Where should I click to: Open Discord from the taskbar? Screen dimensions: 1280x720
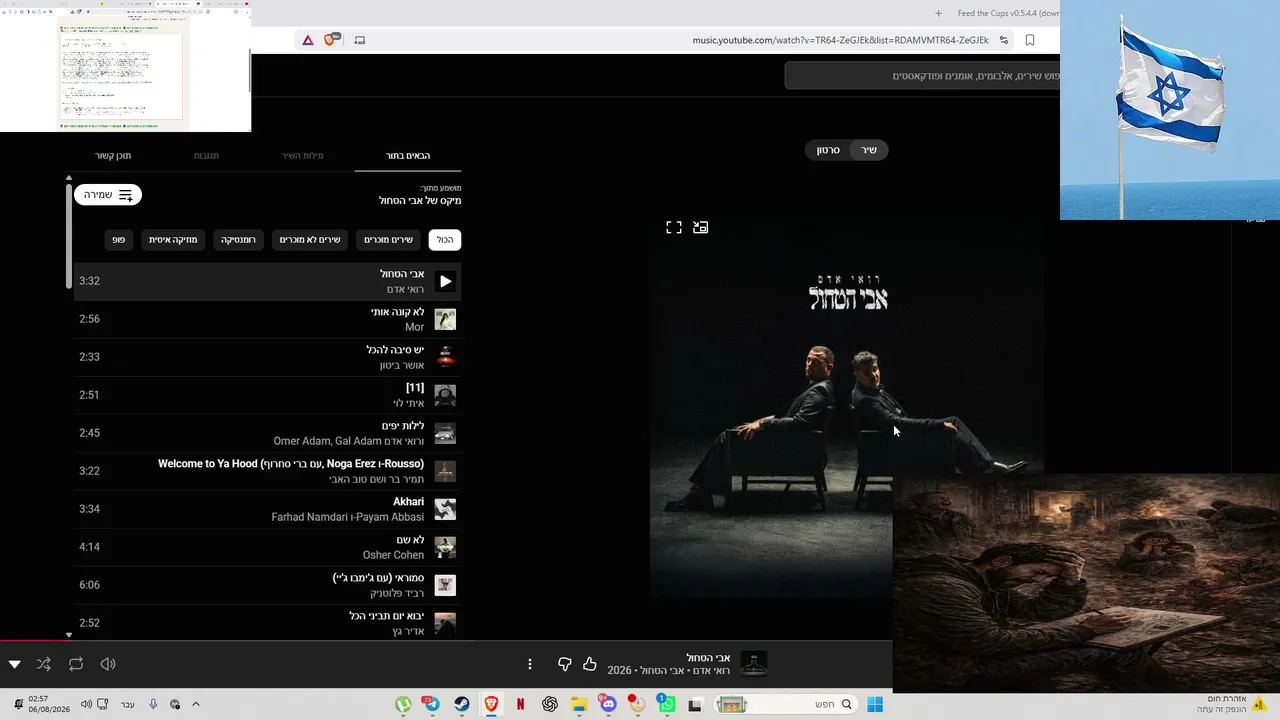click(x=608, y=704)
